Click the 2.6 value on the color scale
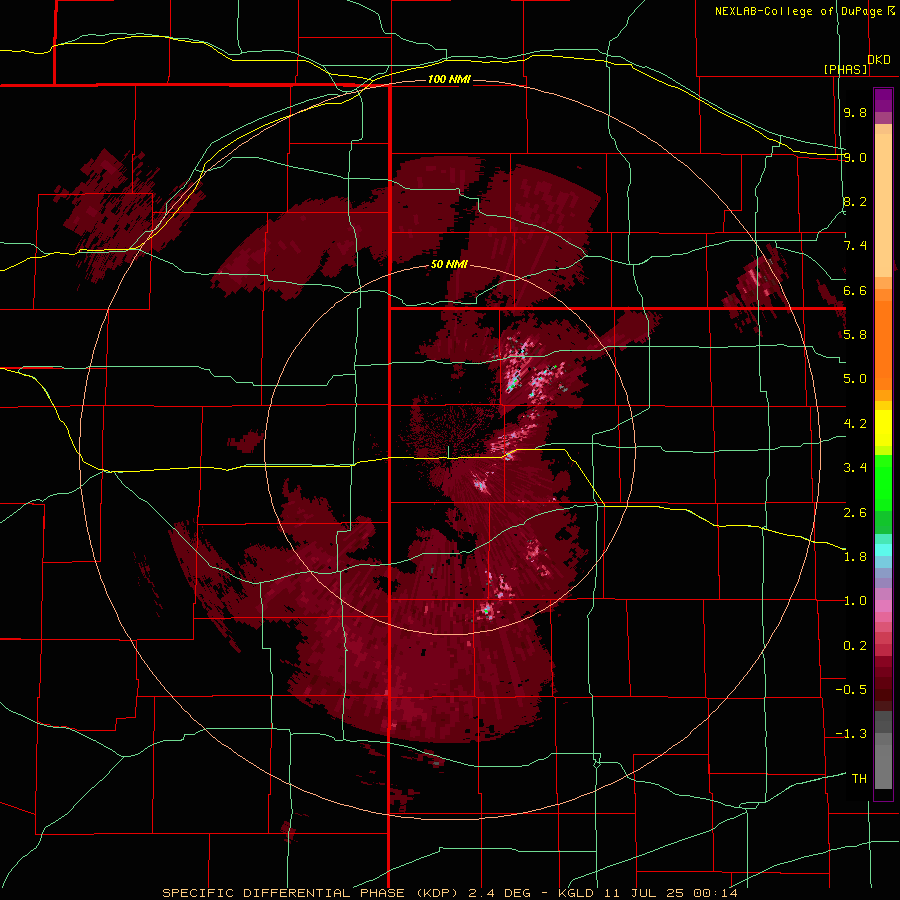This screenshot has width=900, height=900. [855, 512]
